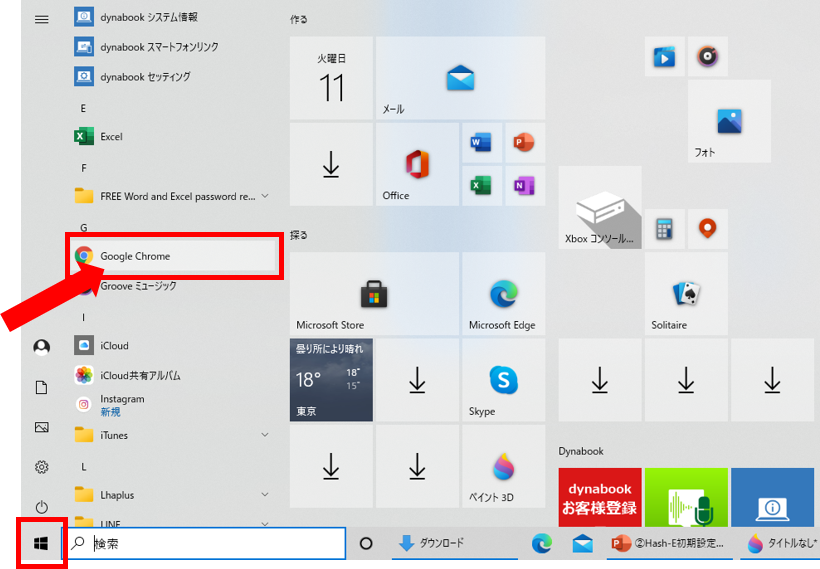Image resolution: width=820 pixels, height=569 pixels.
Task: Open dynabook セッティング app
Action: click(174, 77)
